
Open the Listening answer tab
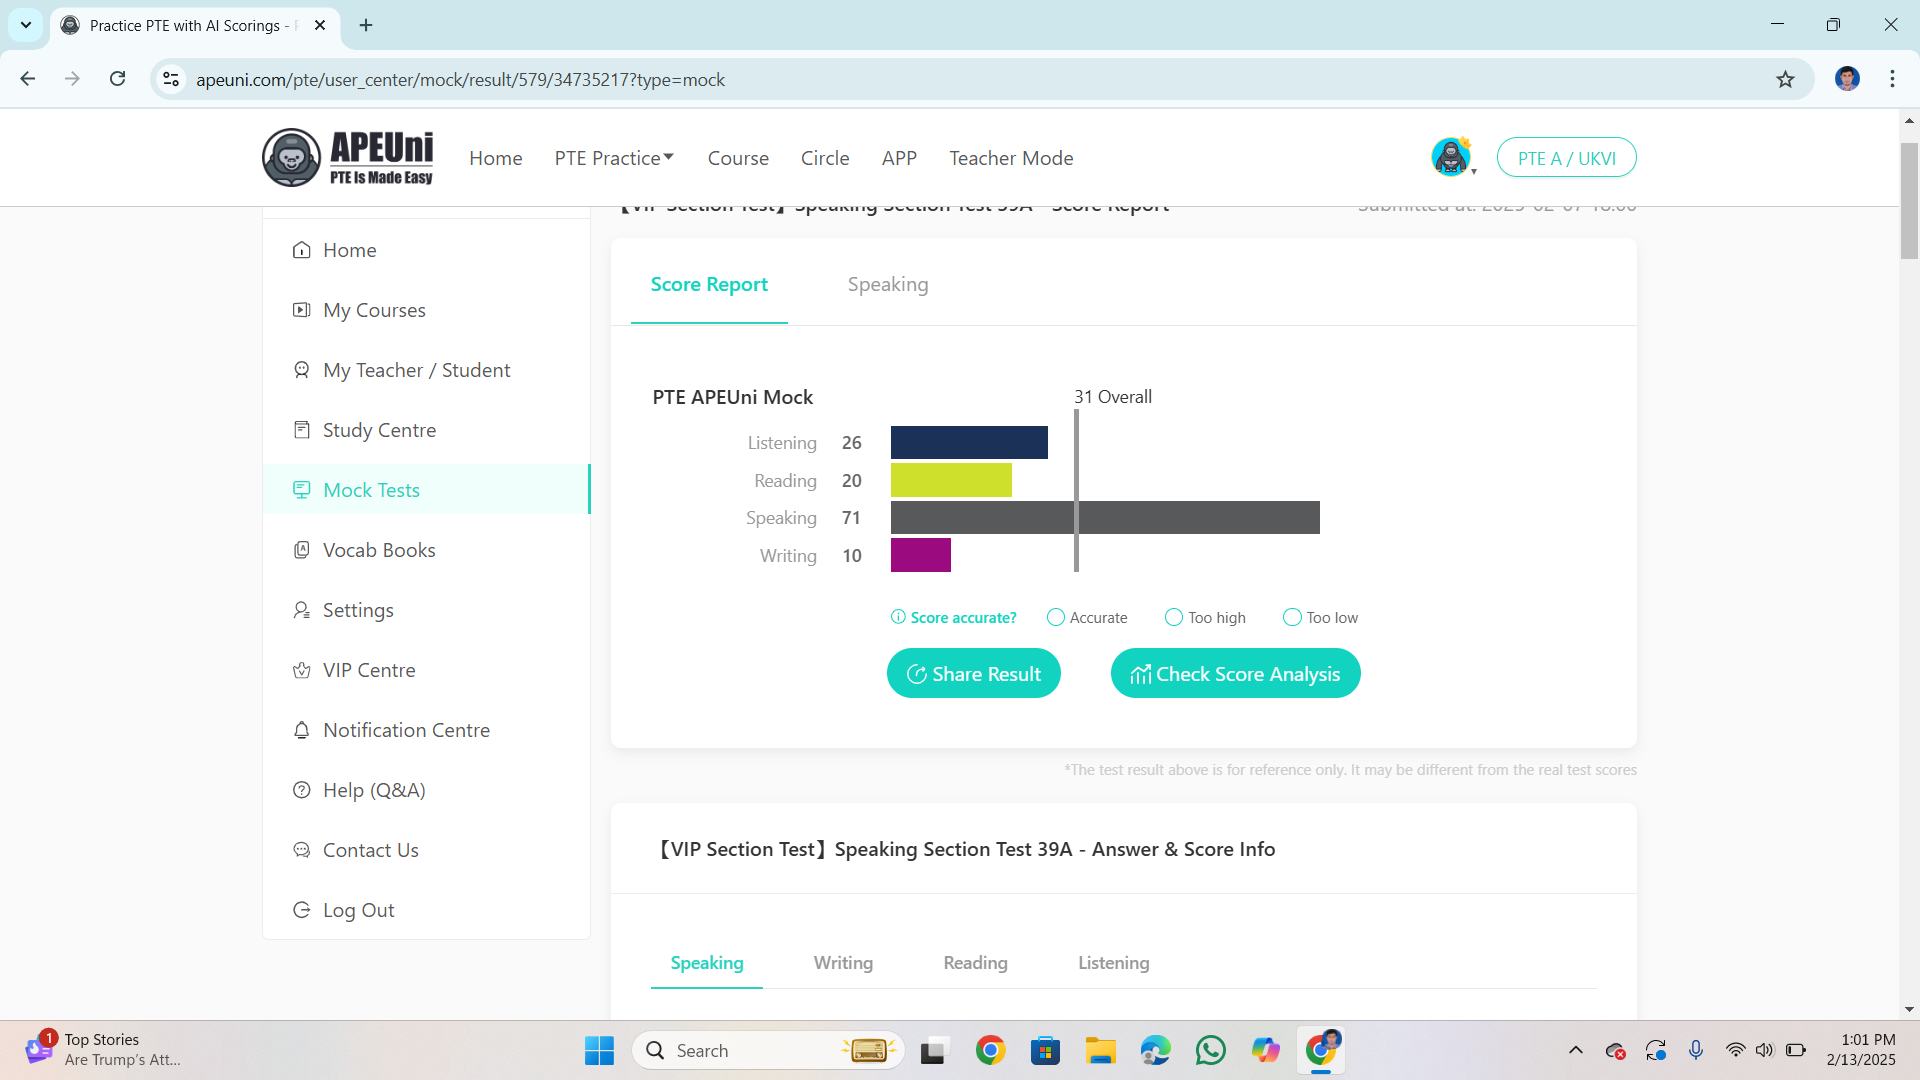pos(1113,962)
